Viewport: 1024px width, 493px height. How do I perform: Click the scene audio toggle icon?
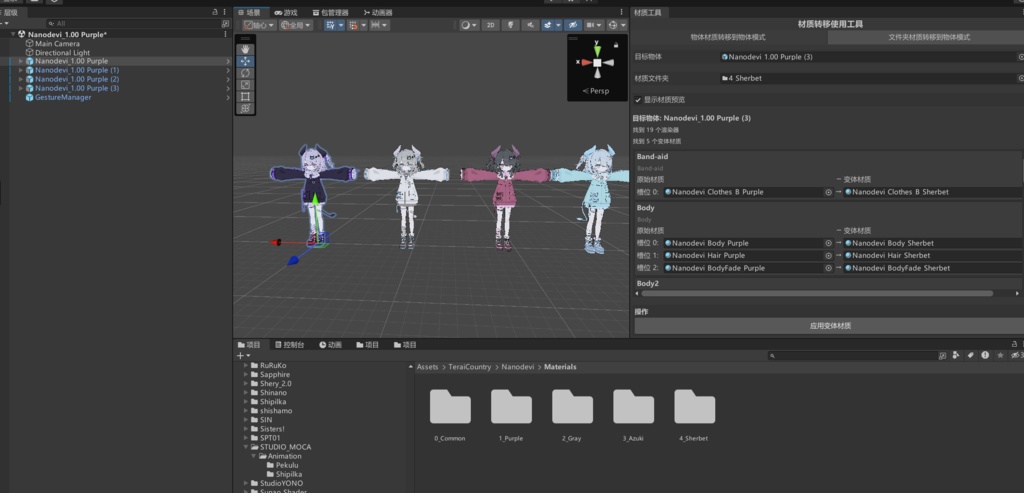coord(530,25)
